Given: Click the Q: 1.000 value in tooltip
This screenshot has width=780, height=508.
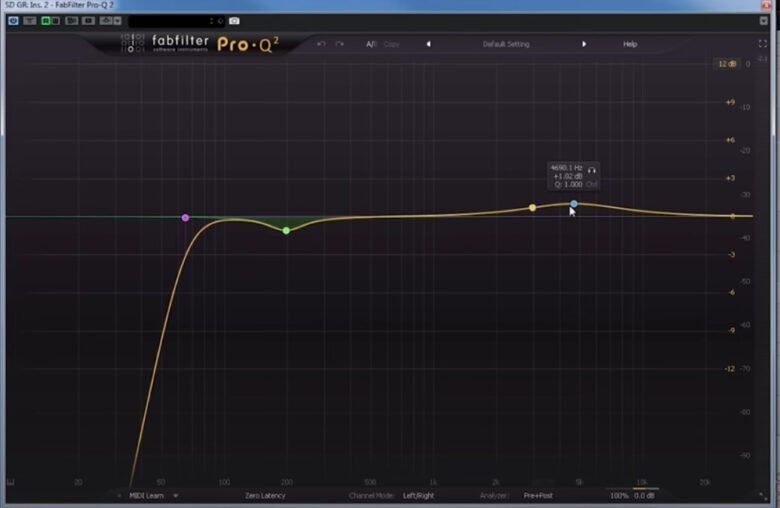Looking at the screenshot, I should [568, 184].
